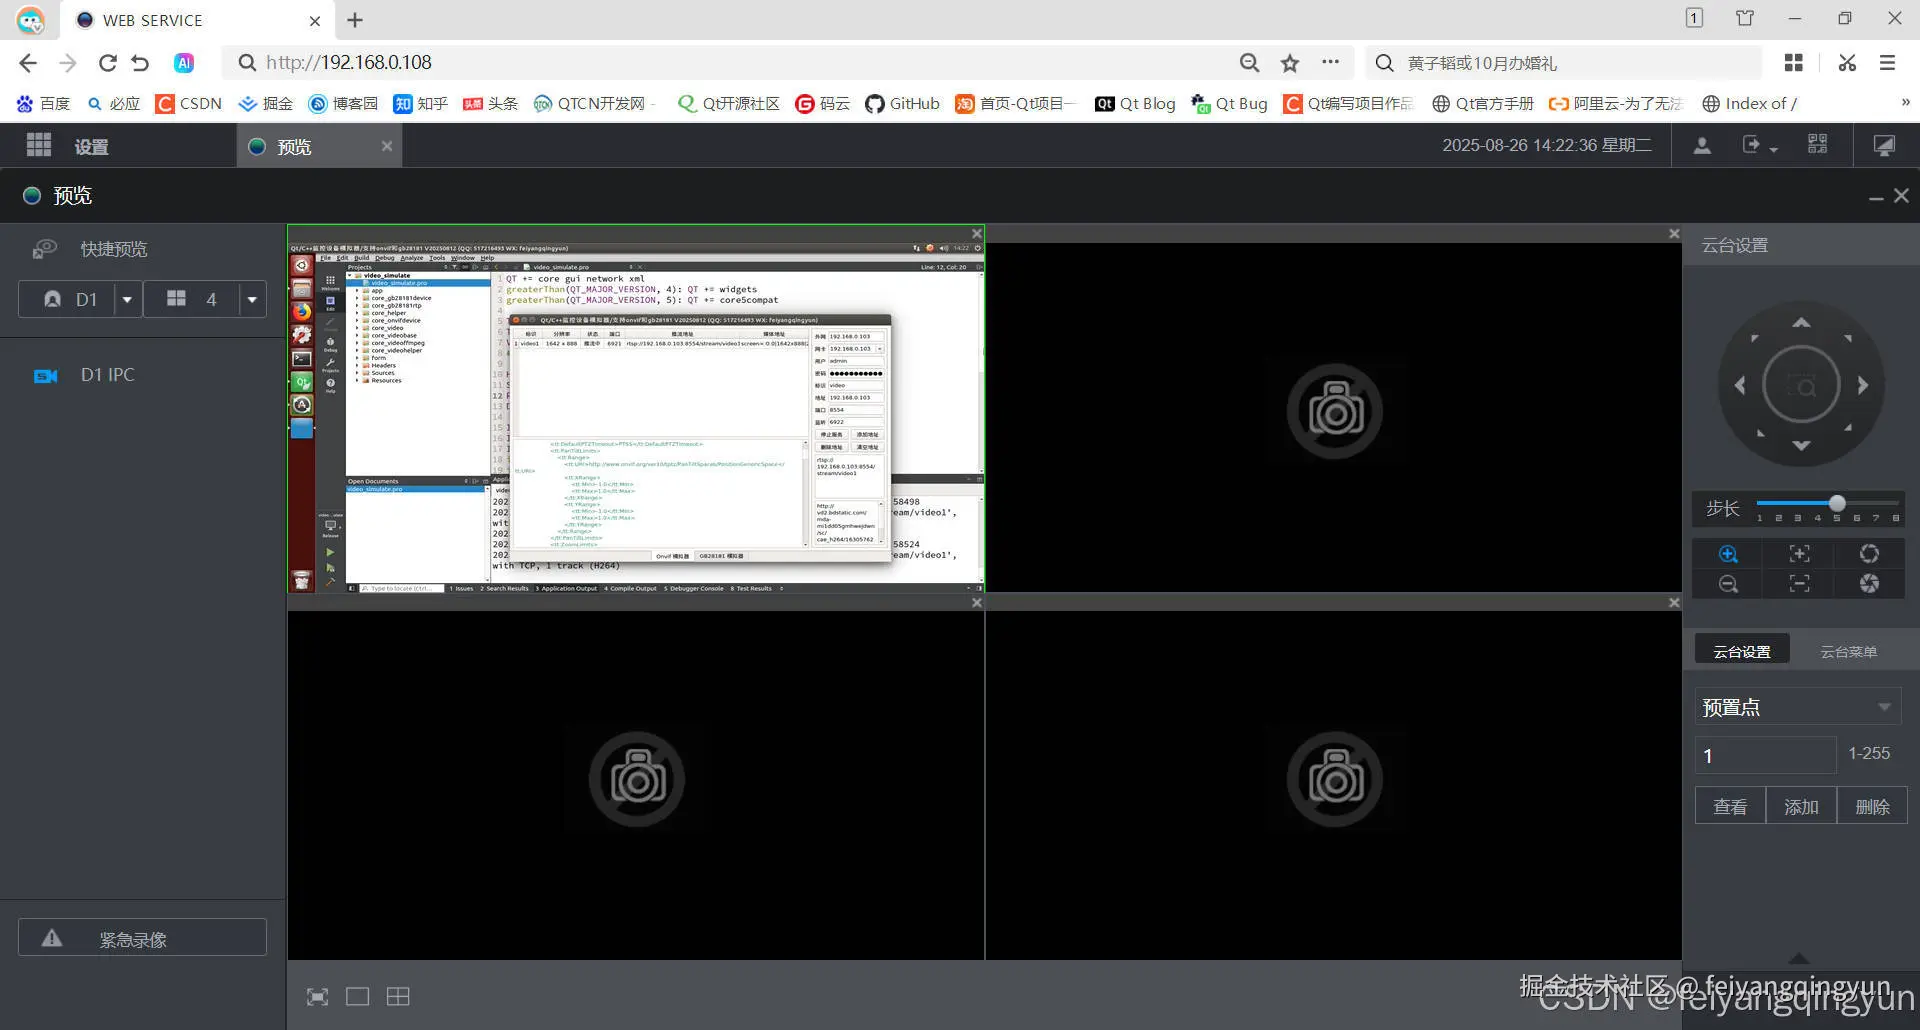Move camera diagonally down-right on the PTZ pad

[x=1848, y=428]
